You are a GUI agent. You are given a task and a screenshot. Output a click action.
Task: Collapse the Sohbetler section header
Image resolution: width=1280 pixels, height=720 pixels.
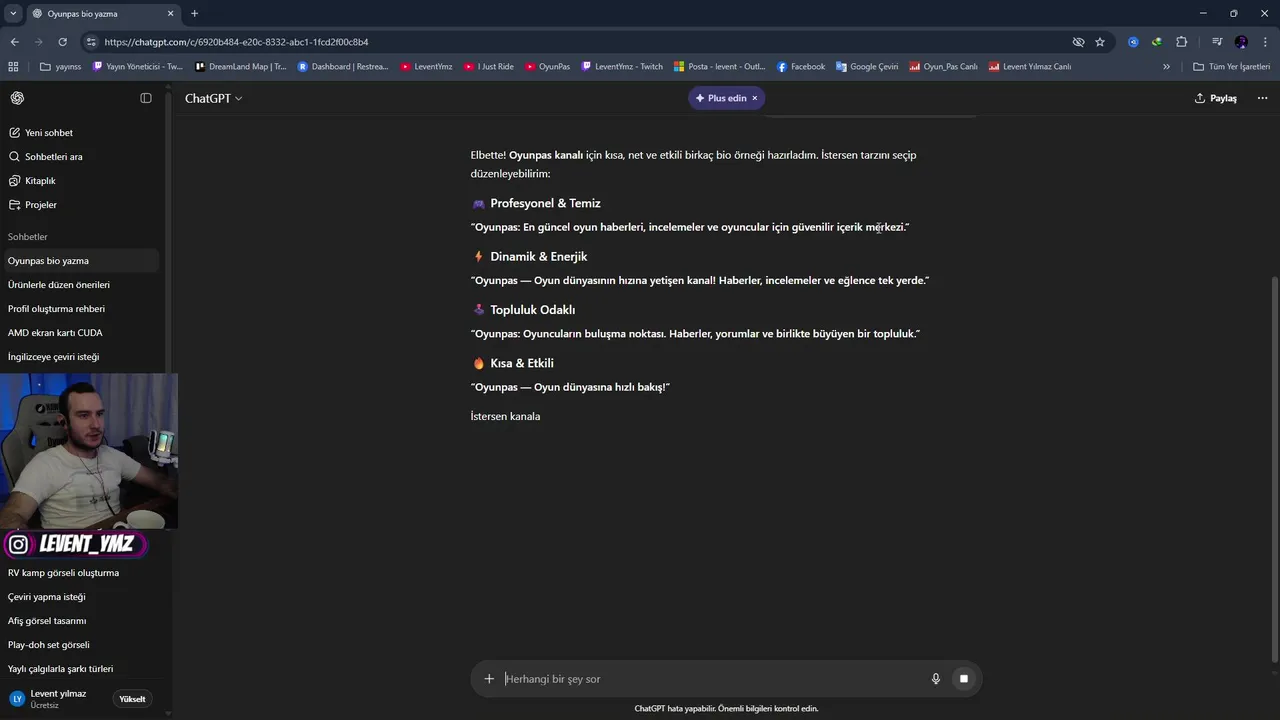click(x=28, y=237)
